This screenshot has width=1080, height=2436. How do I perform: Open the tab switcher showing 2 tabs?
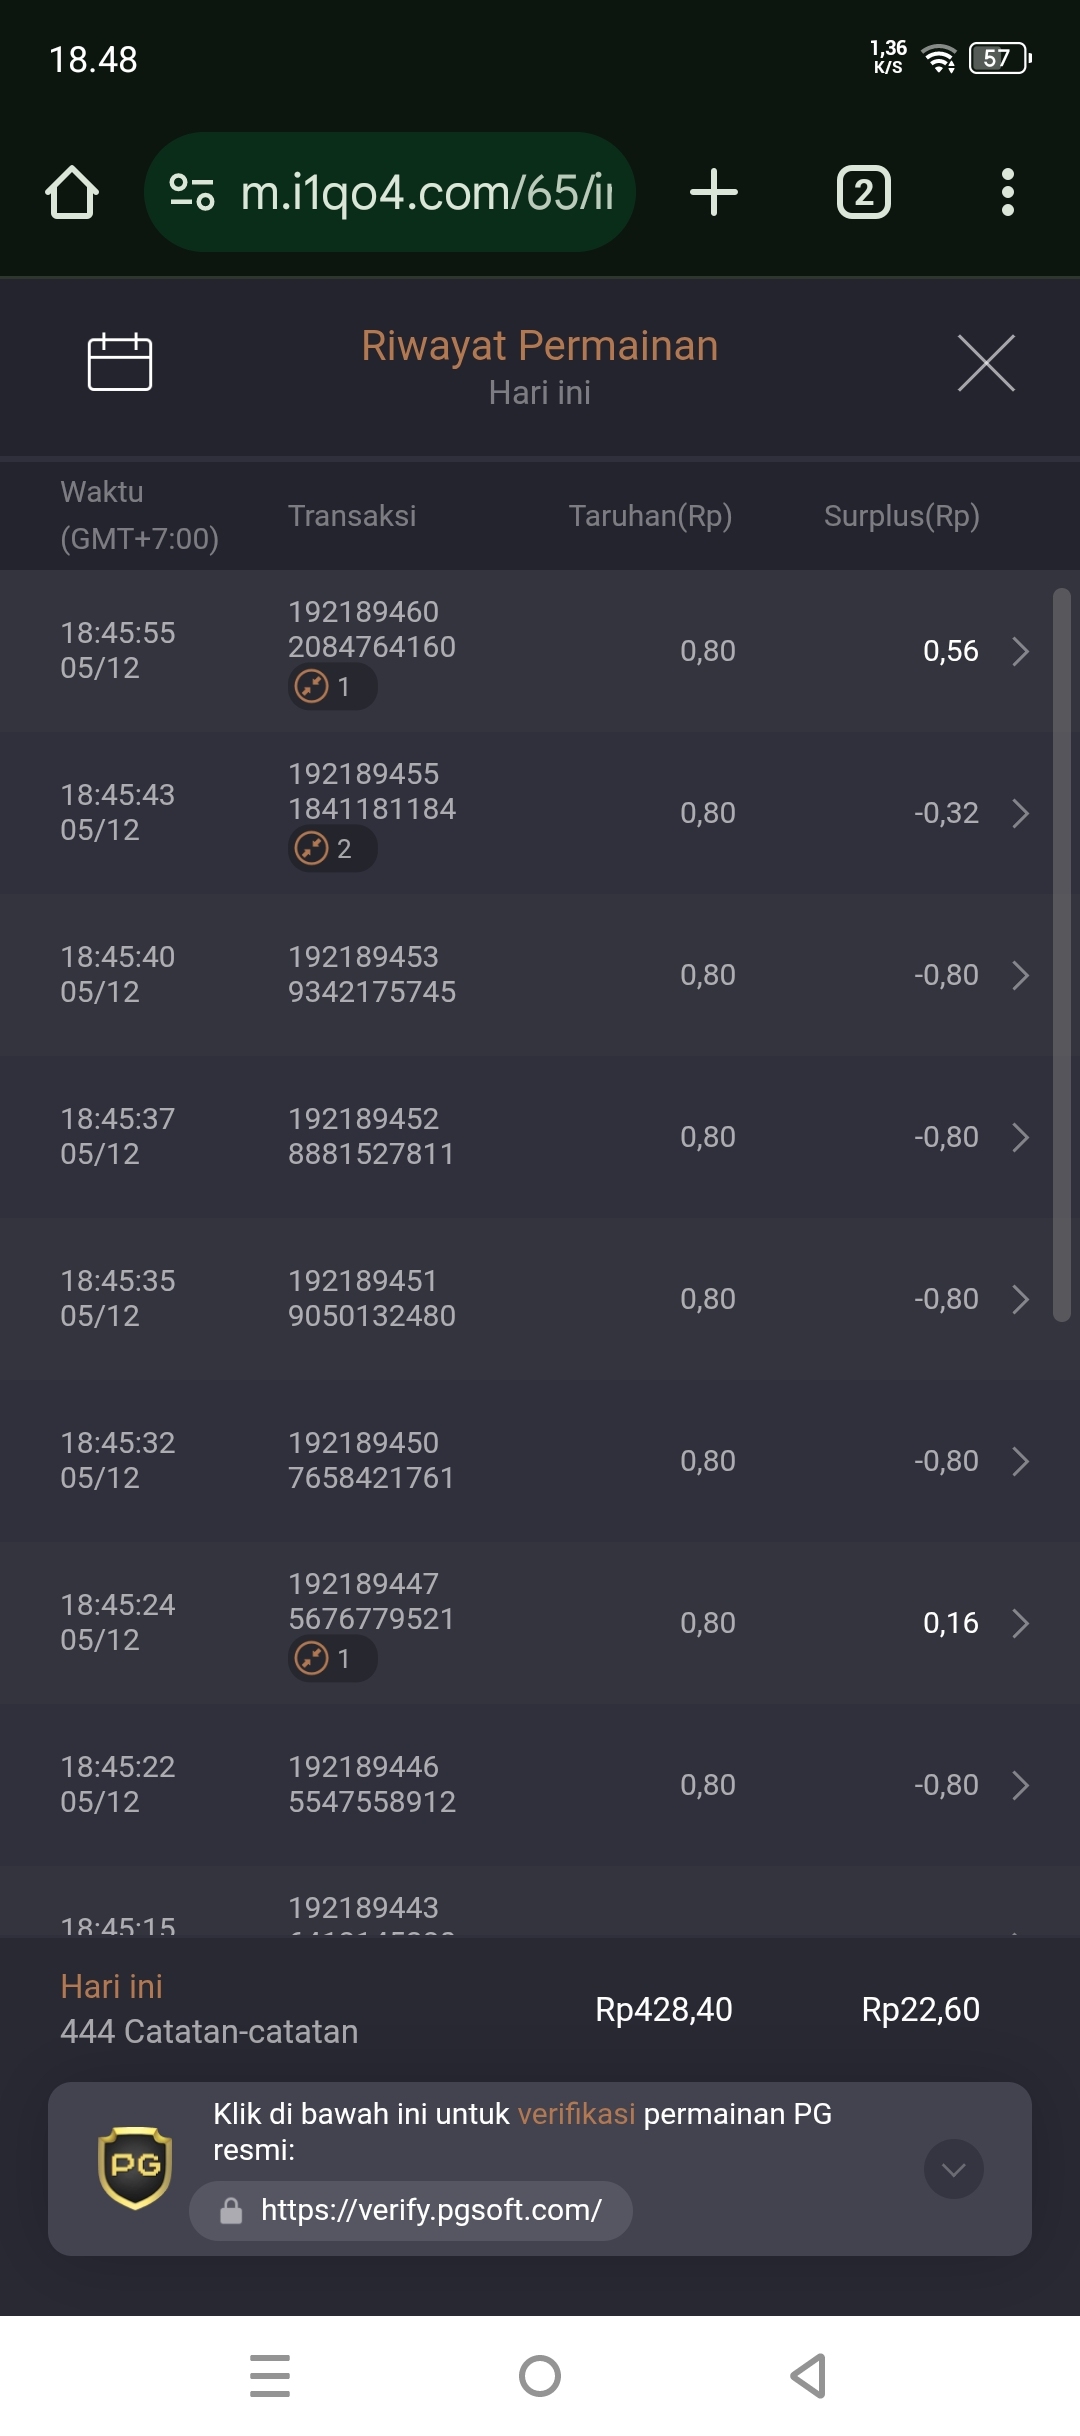click(x=864, y=192)
